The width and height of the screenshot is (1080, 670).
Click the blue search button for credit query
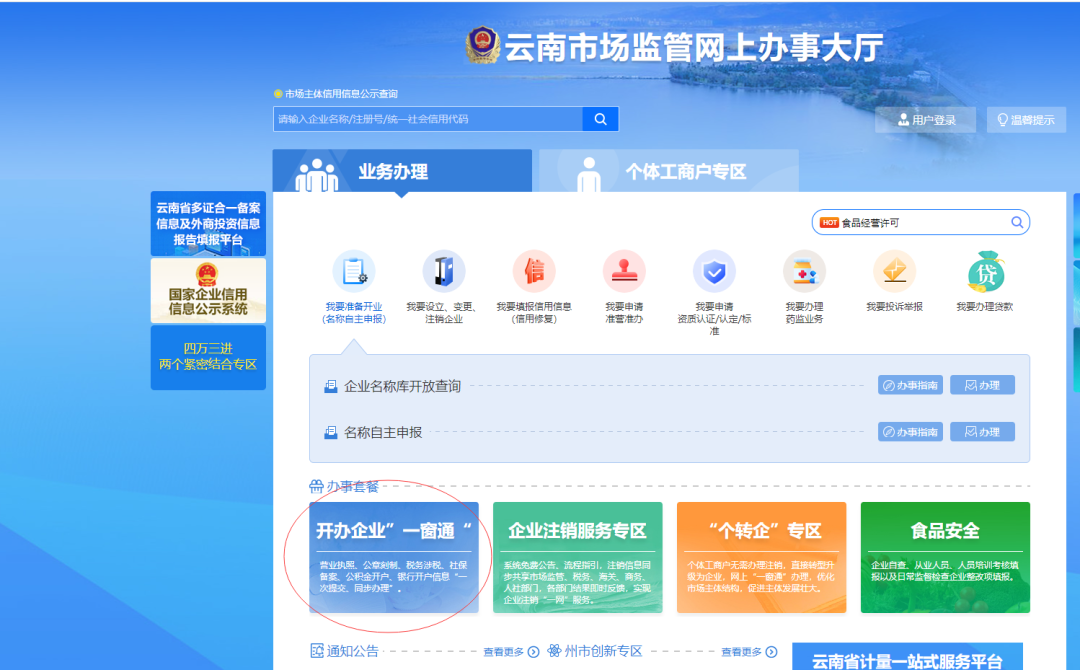[601, 119]
